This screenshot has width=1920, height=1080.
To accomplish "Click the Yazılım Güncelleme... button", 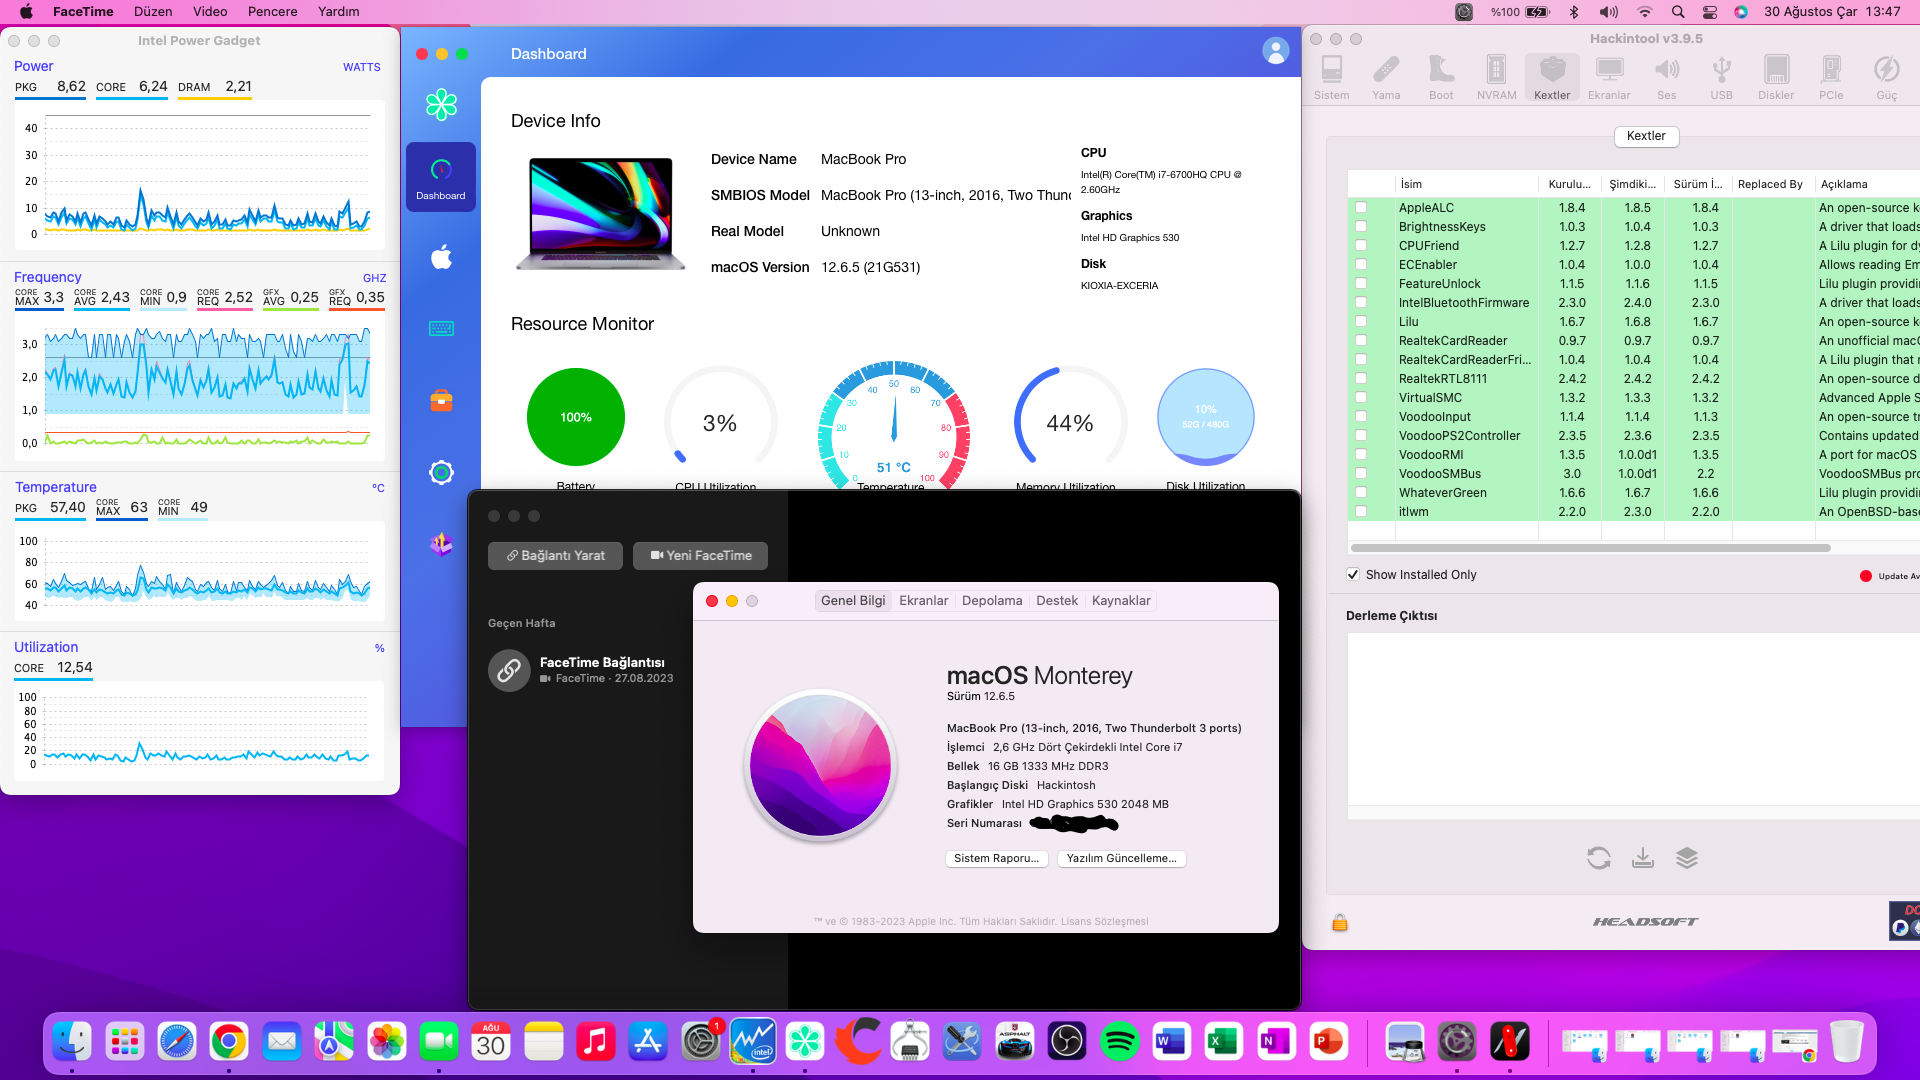I will [1122, 859].
